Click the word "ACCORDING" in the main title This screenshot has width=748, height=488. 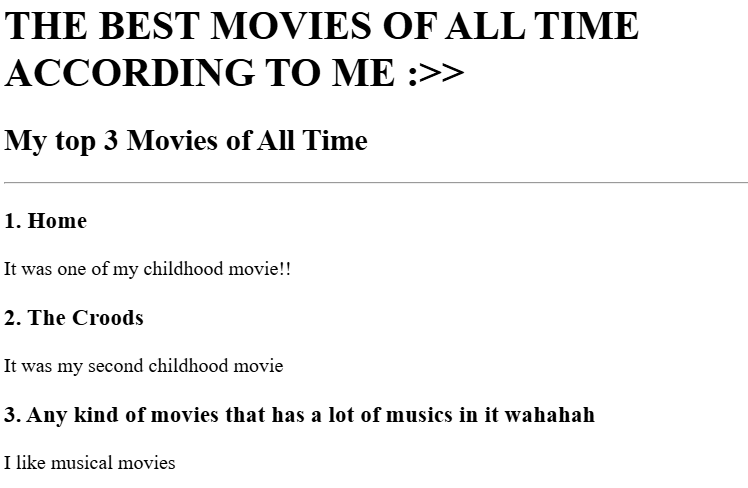coord(129,73)
